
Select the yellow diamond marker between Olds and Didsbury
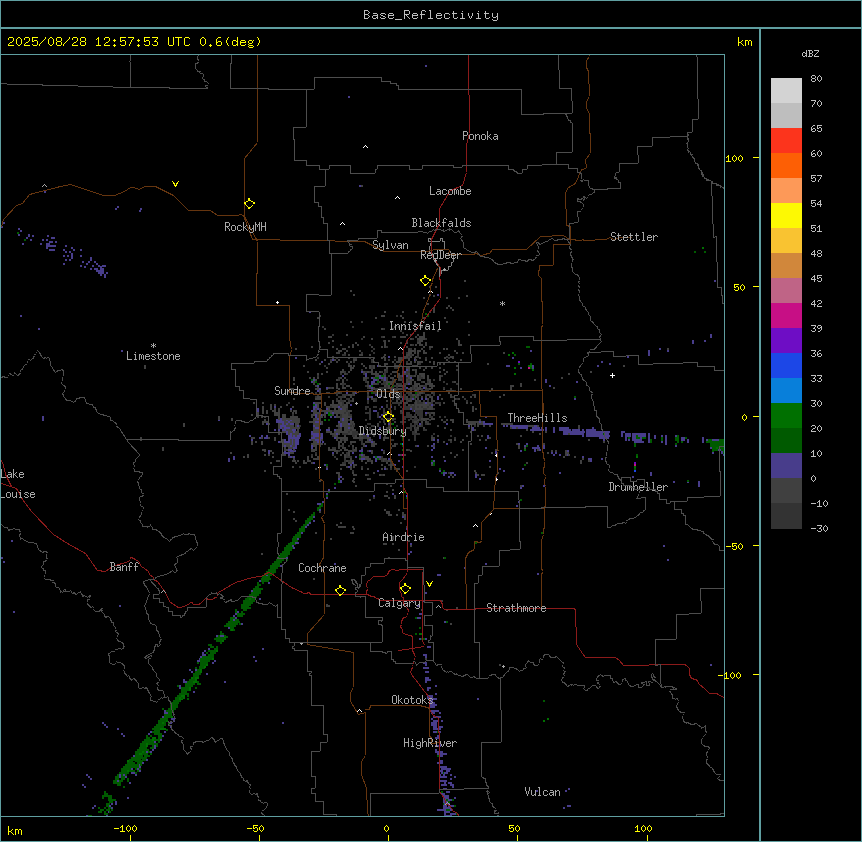pyautogui.click(x=388, y=417)
